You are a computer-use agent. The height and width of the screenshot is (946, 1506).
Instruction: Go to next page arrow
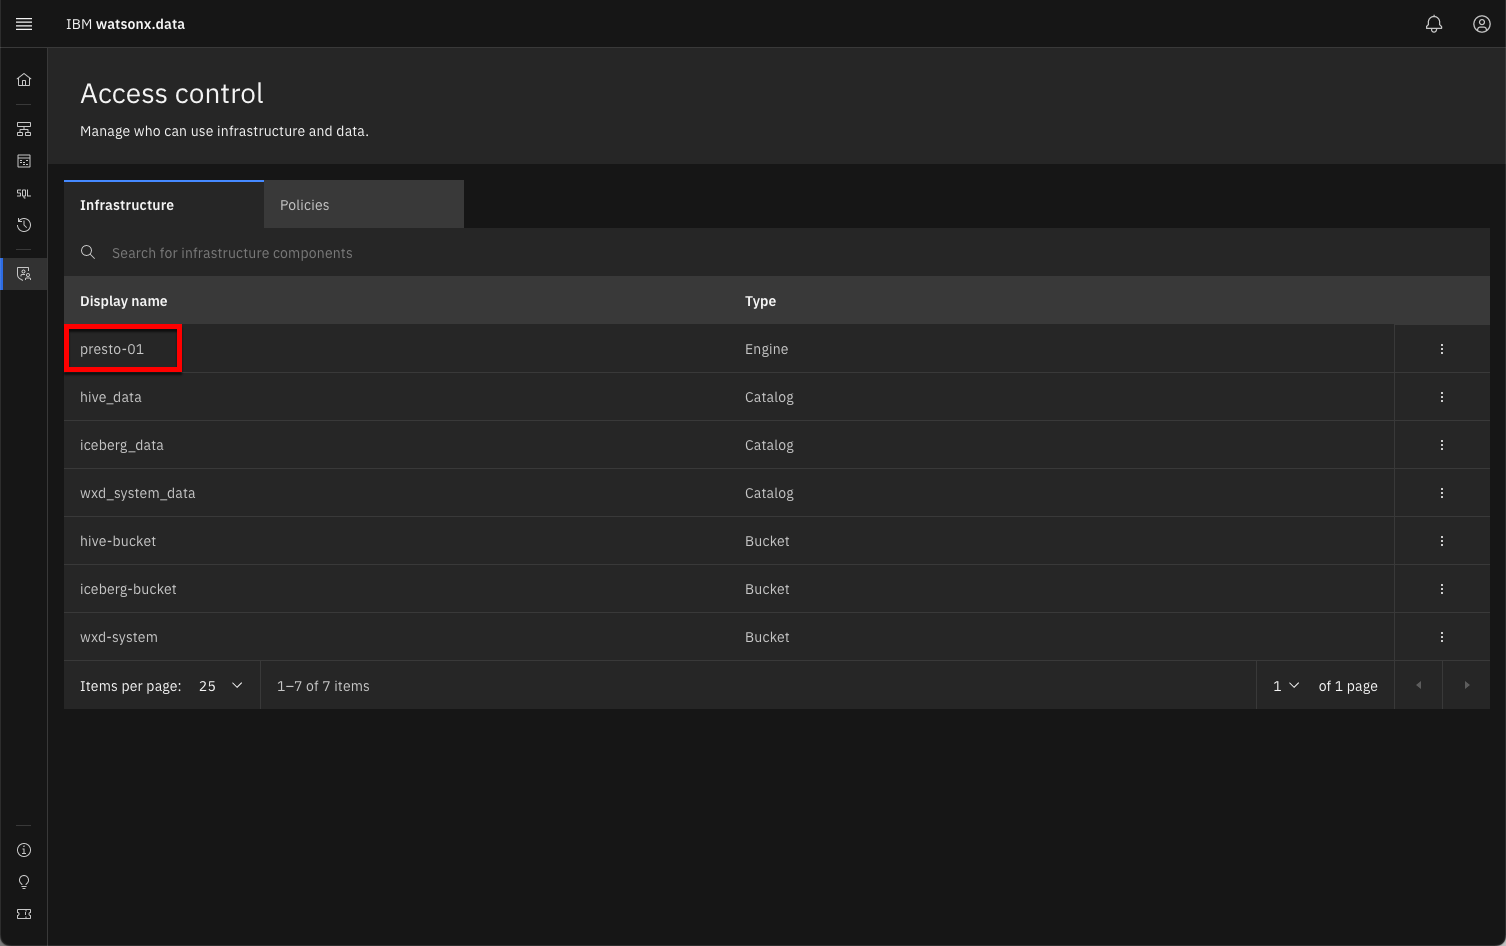pyautogui.click(x=1467, y=685)
